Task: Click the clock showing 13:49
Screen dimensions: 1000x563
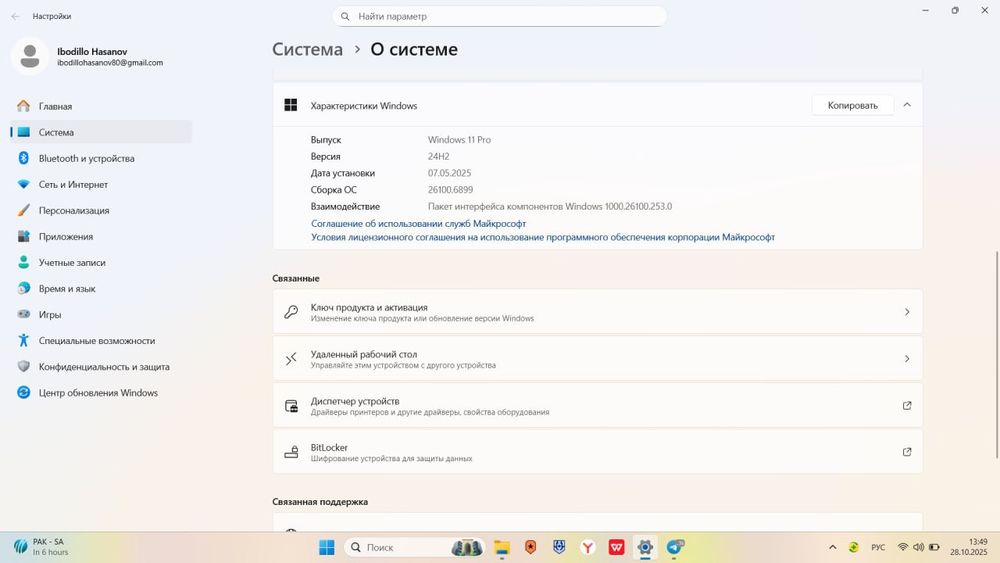Action: (978, 542)
